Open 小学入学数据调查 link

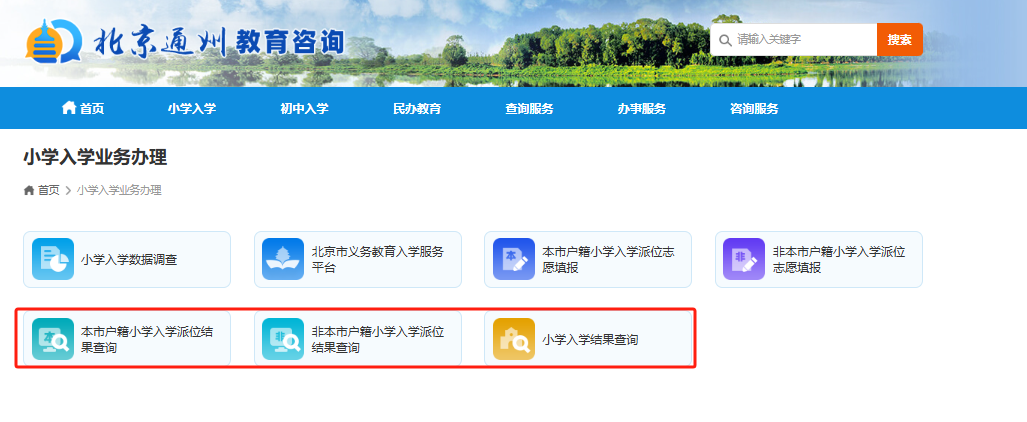pos(127,259)
